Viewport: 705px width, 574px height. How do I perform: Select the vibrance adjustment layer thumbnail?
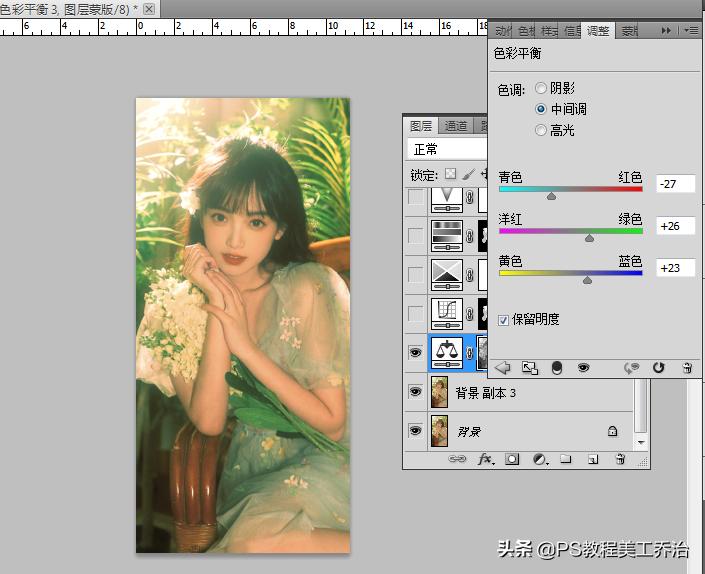point(447,200)
